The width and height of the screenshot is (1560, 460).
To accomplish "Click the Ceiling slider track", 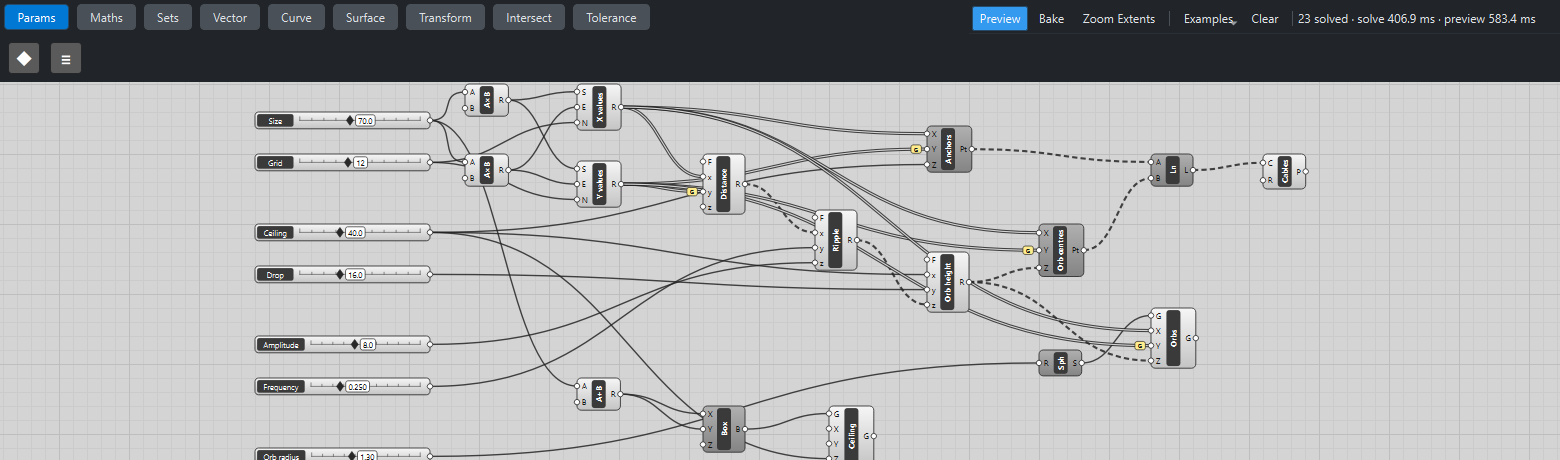I will click(x=360, y=232).
